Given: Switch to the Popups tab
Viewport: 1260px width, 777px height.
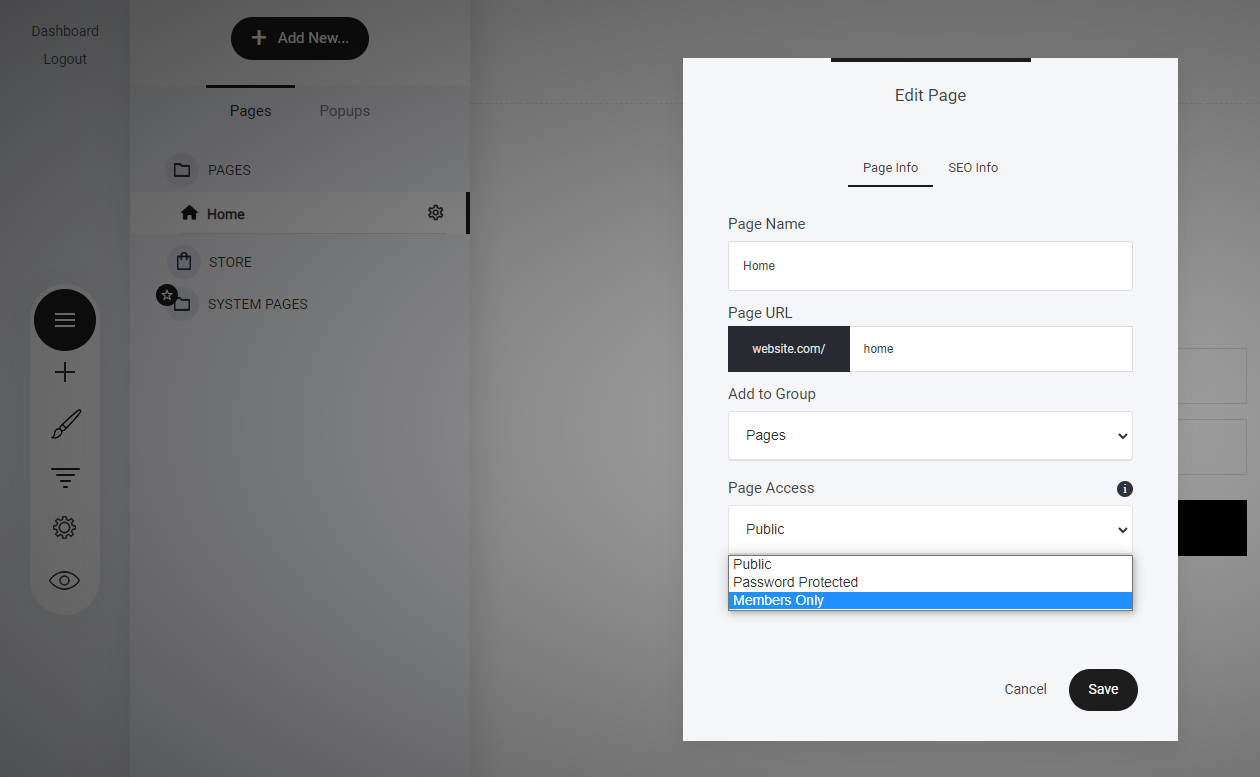Looking at the screenshot, I should pyautogui.click(x=344, y=111).
